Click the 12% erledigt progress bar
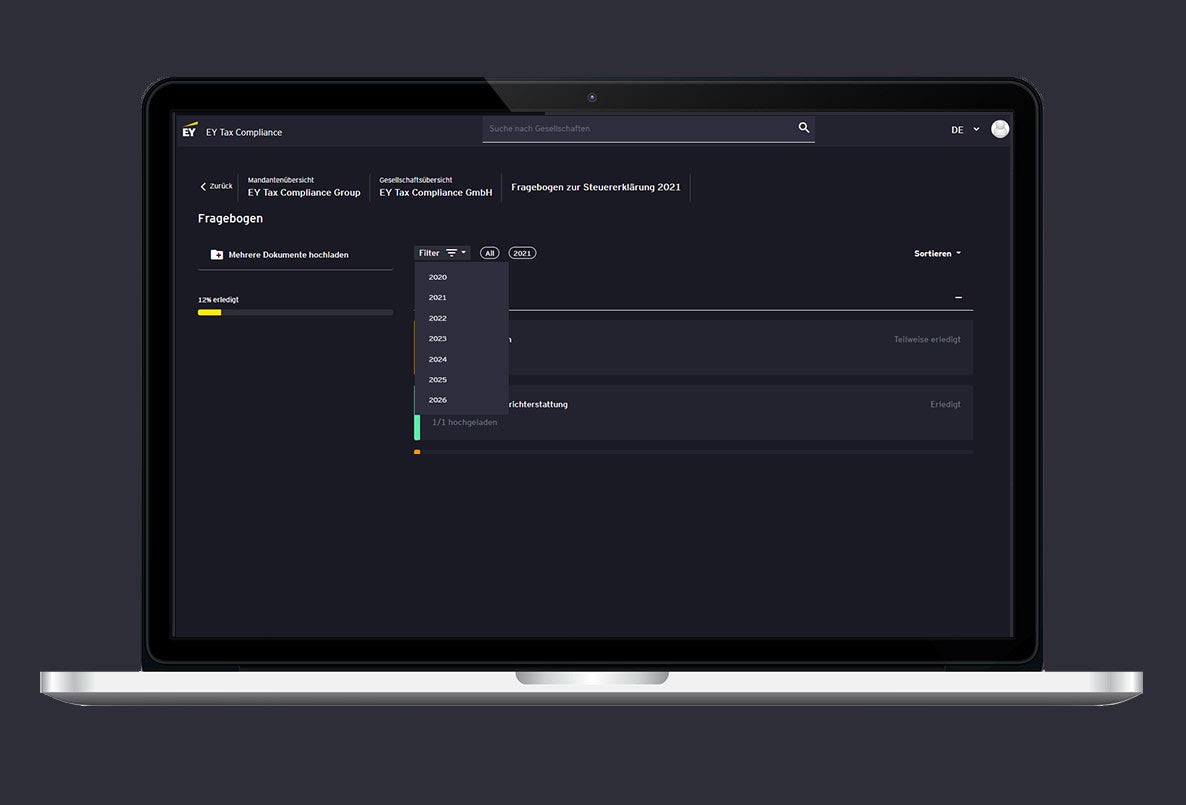This screenshot has height=805, width=1186. (295, 312)
